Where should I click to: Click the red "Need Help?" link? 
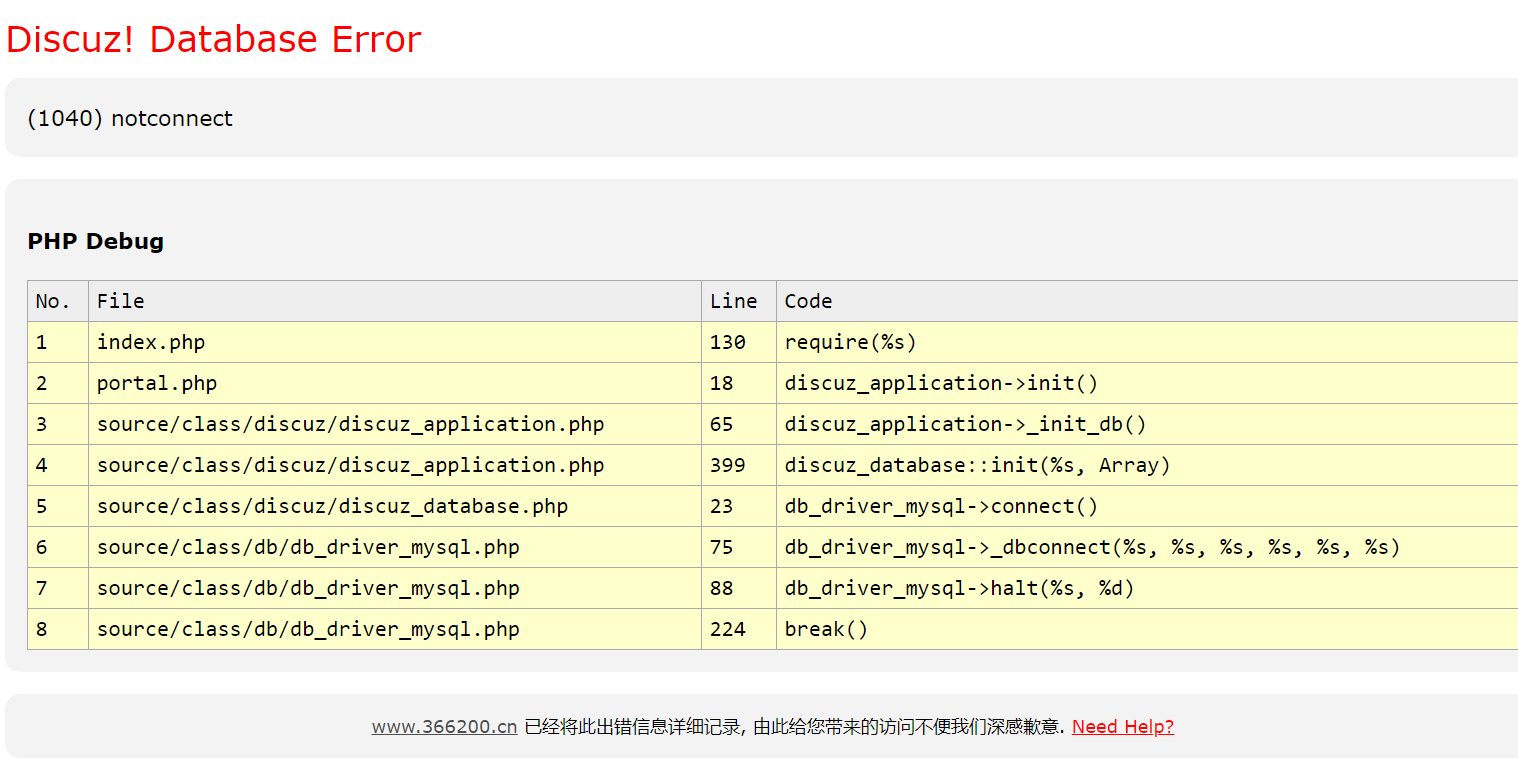pyautogui.click(x=1122, y=727)
